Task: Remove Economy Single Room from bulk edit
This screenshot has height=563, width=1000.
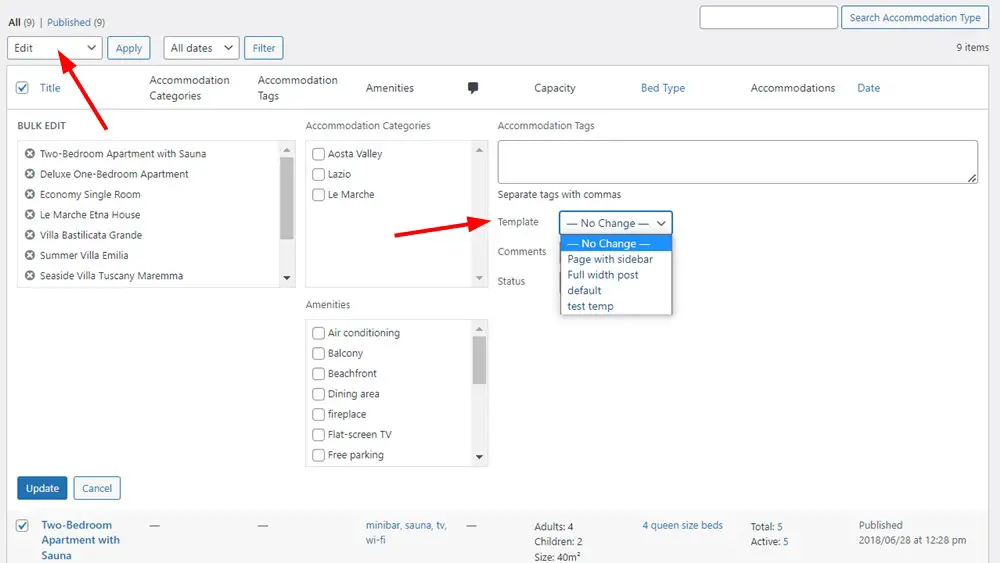Action: pos(29,194)
